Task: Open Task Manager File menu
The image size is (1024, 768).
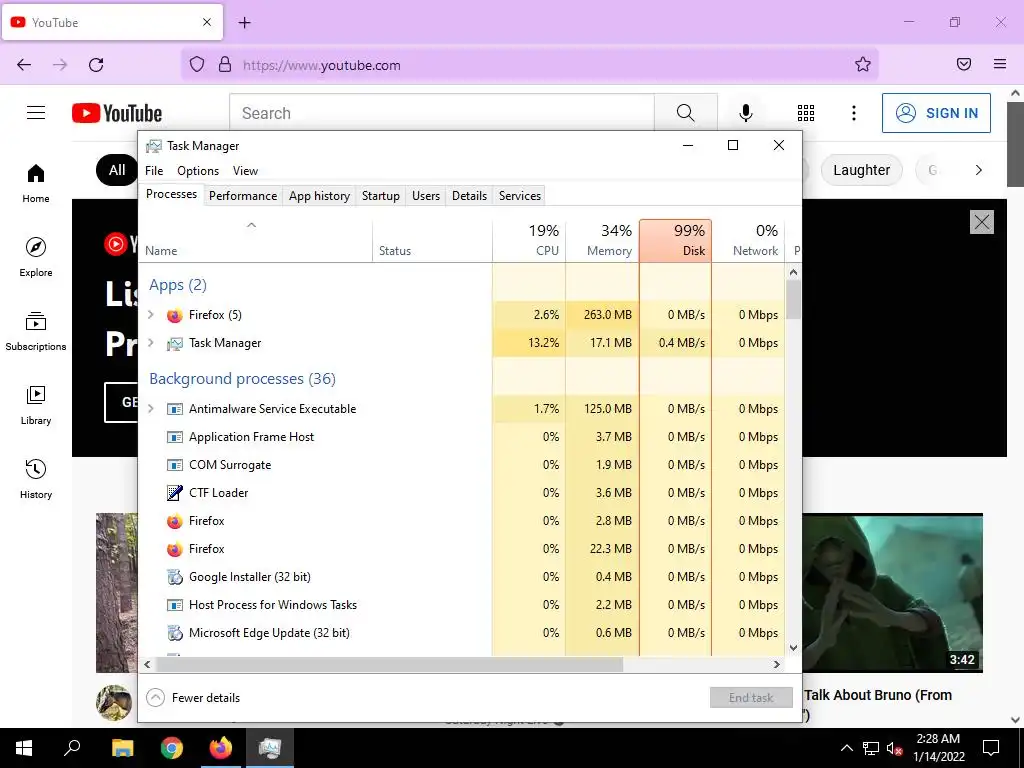Action: tap(154, 170)
